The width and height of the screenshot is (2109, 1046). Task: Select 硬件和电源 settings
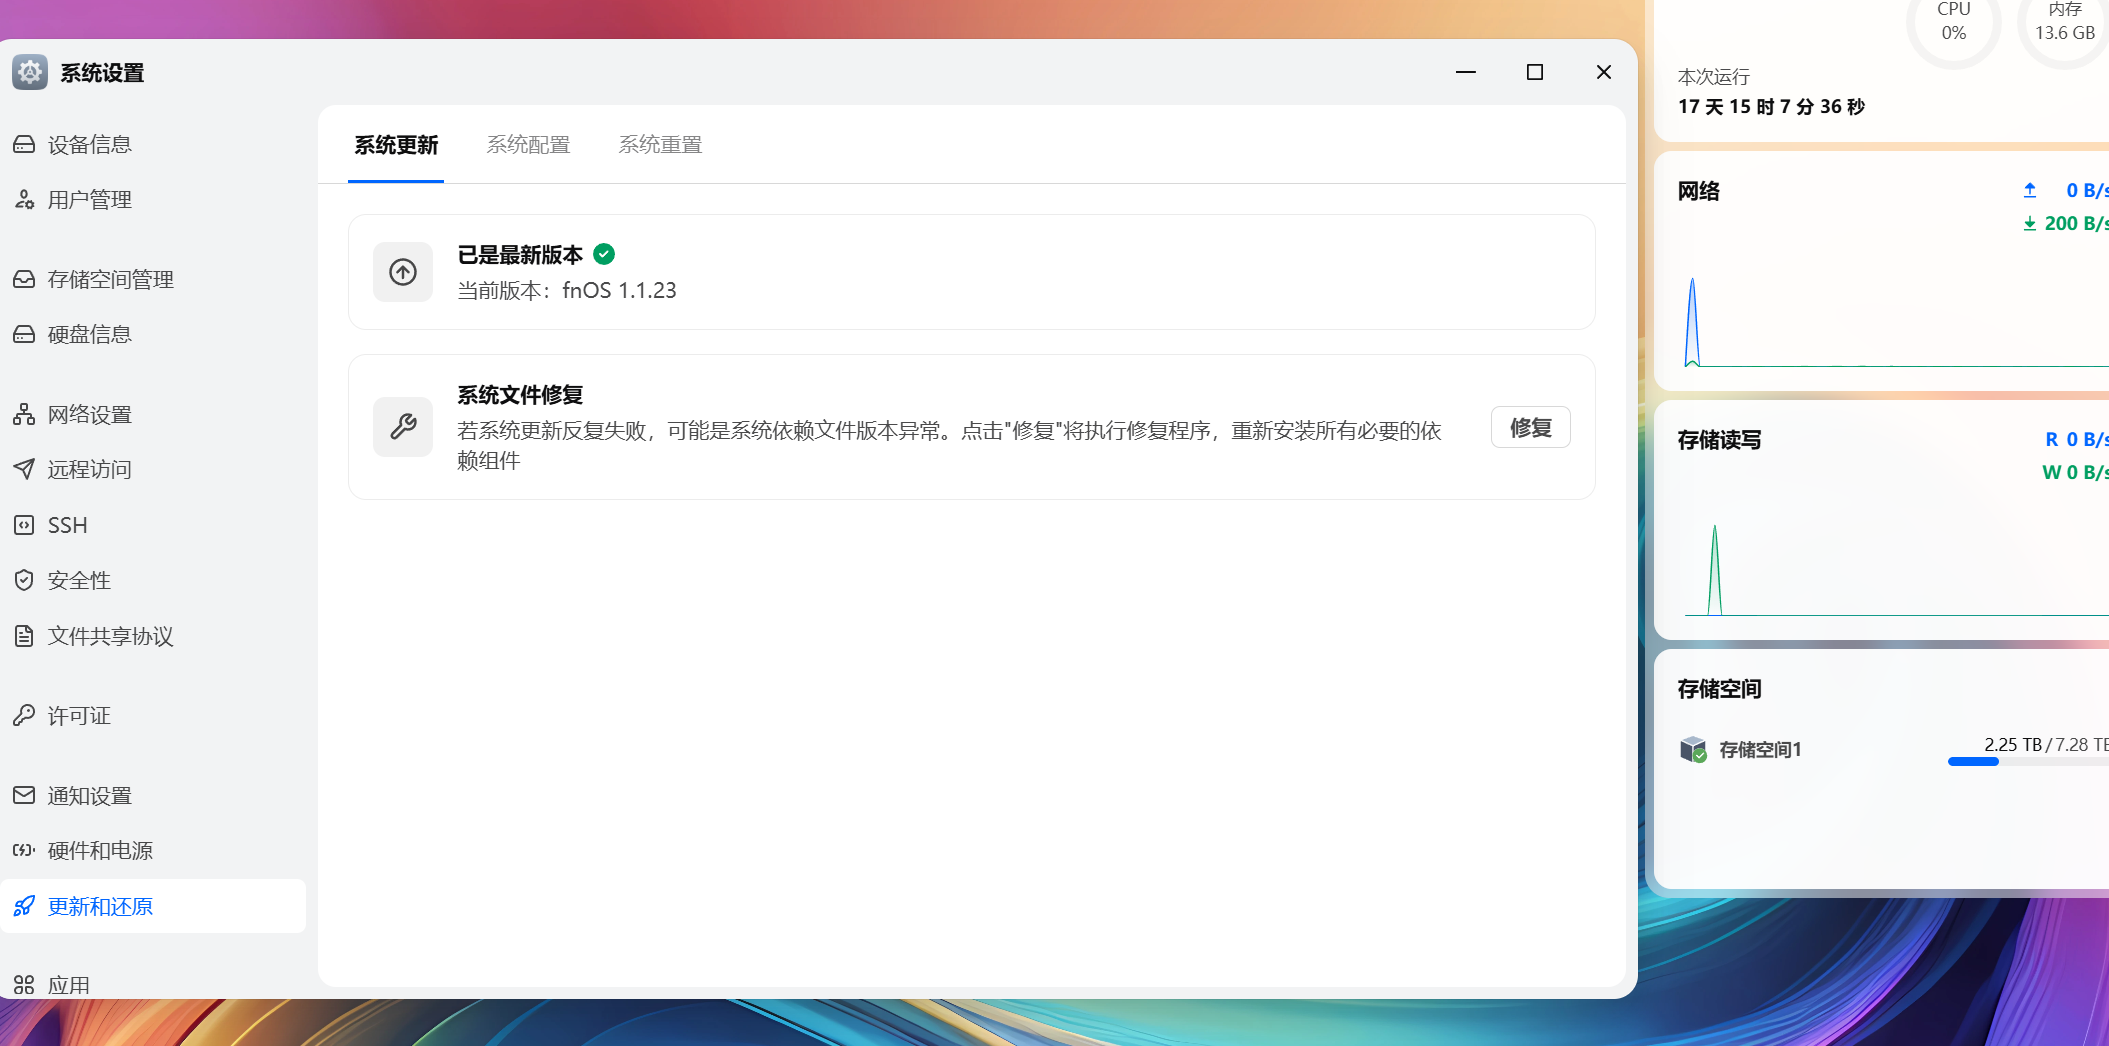pos(153,851)
